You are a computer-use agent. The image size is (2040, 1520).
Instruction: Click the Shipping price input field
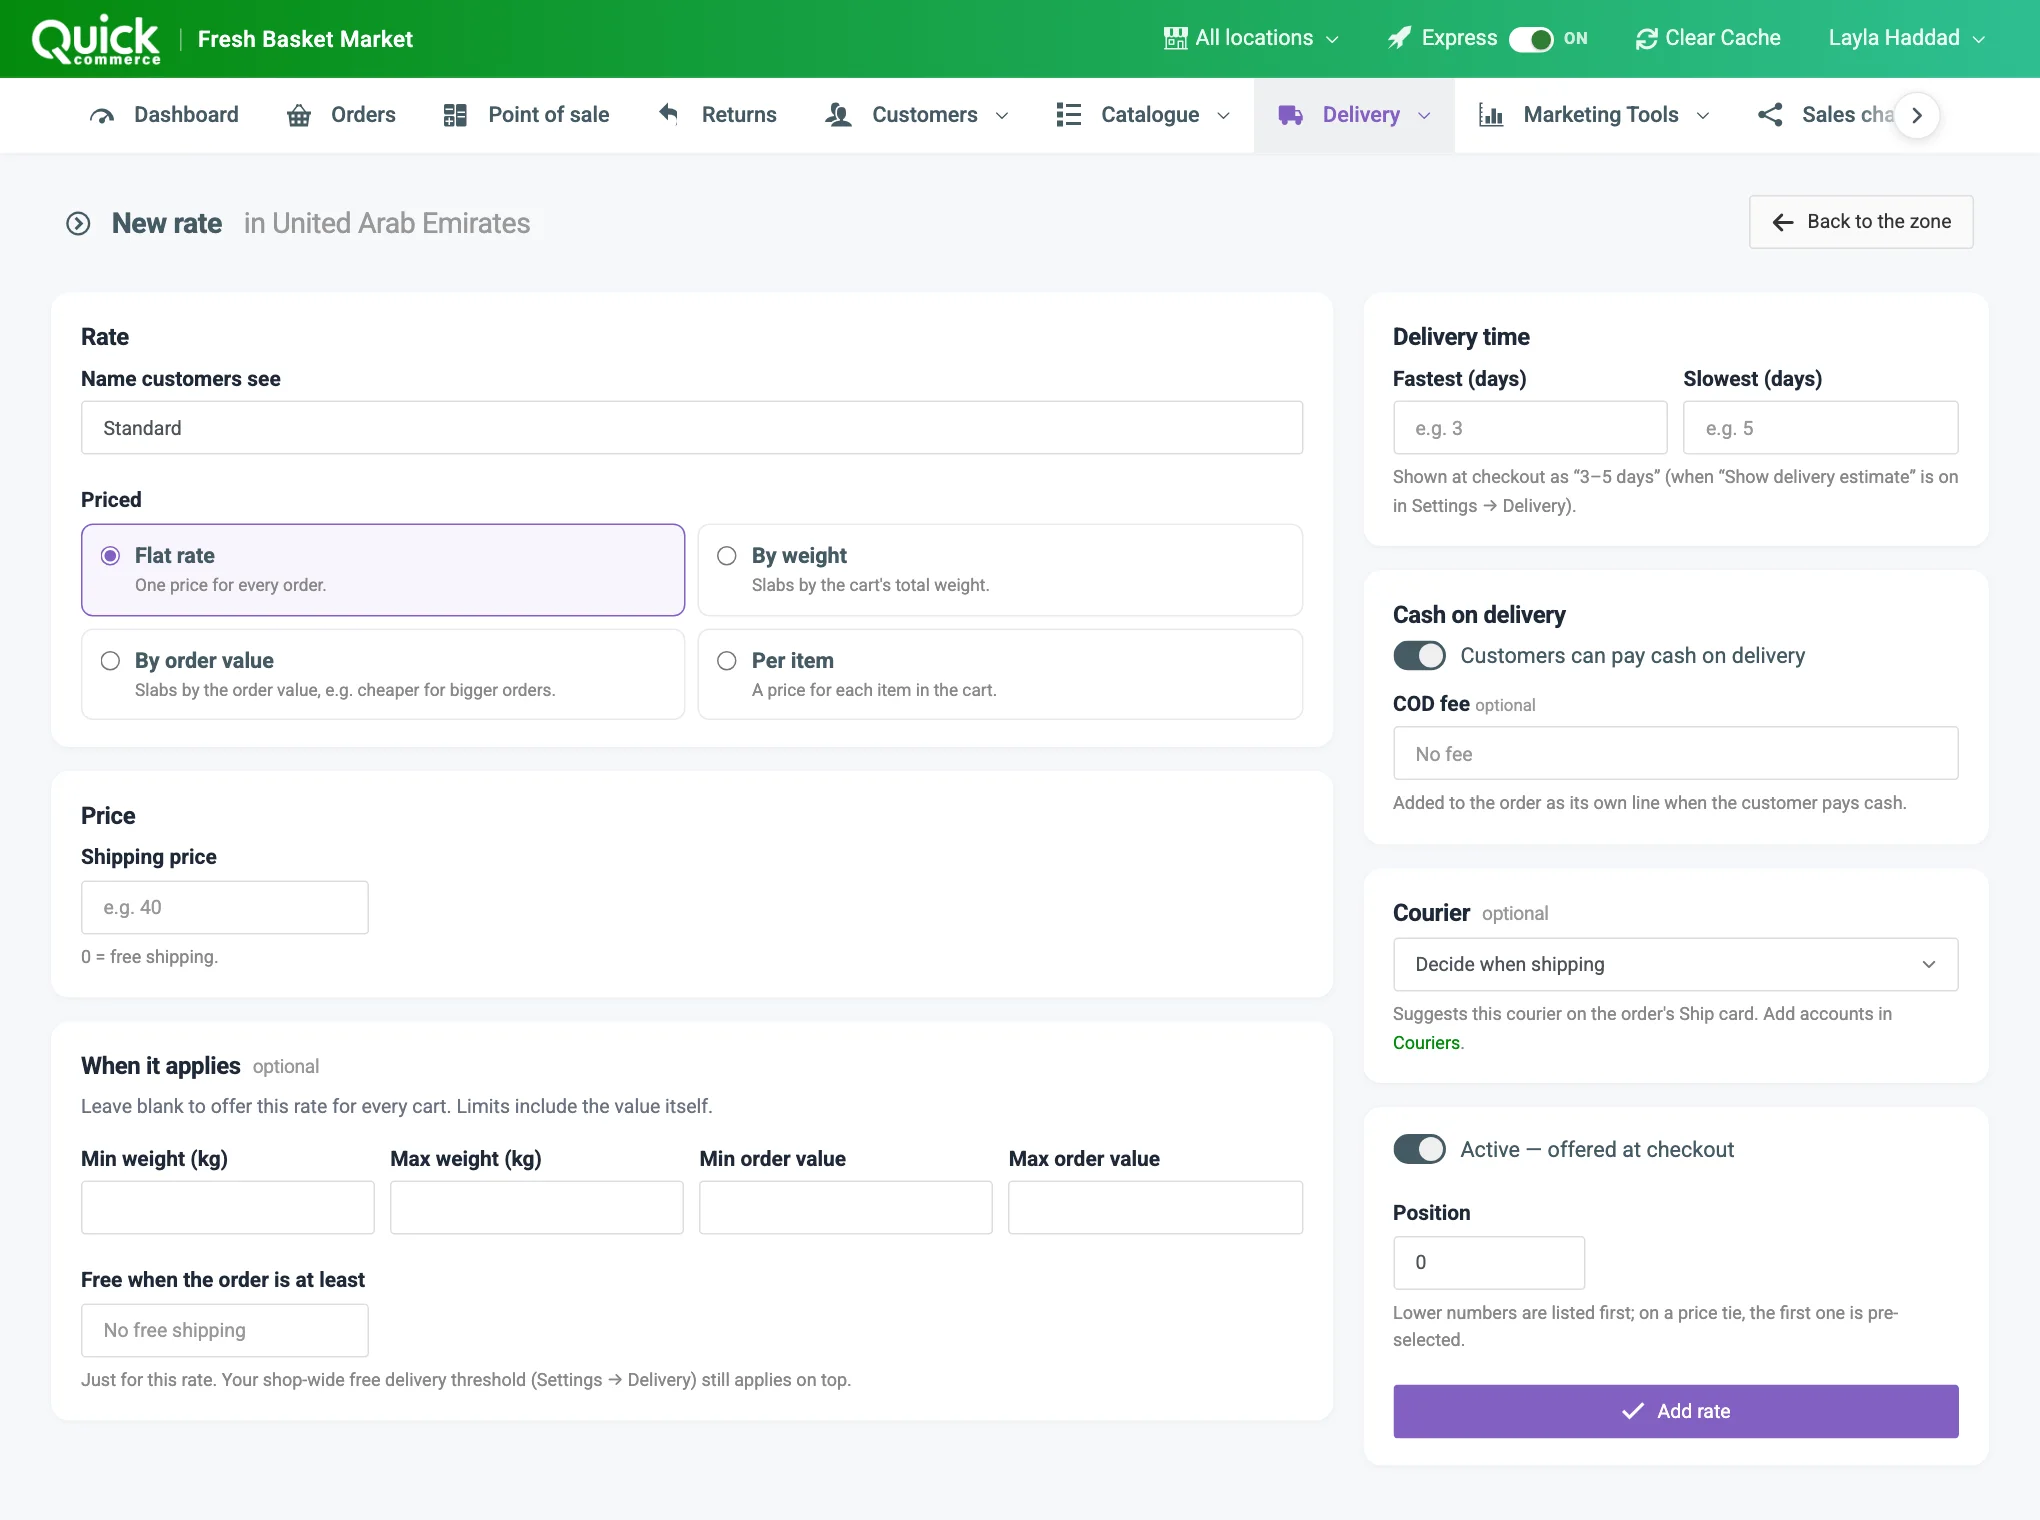225,907
